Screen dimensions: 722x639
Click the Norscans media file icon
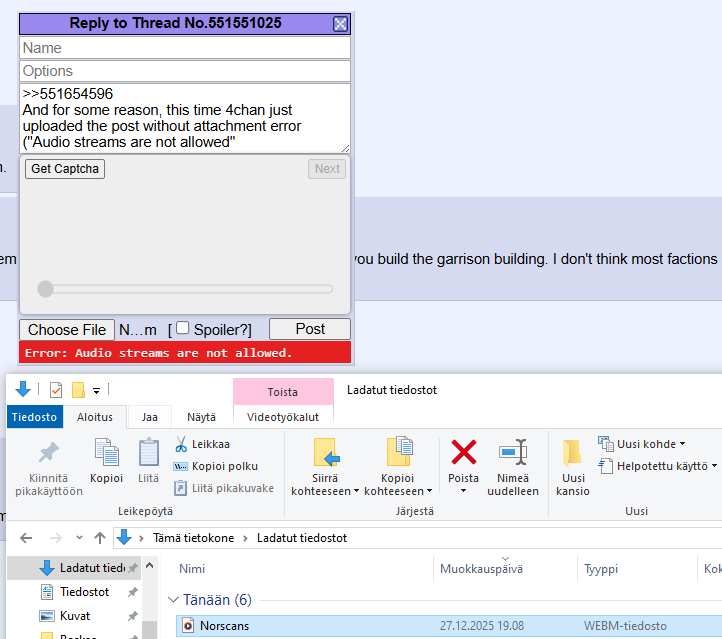tap(188, 626)
